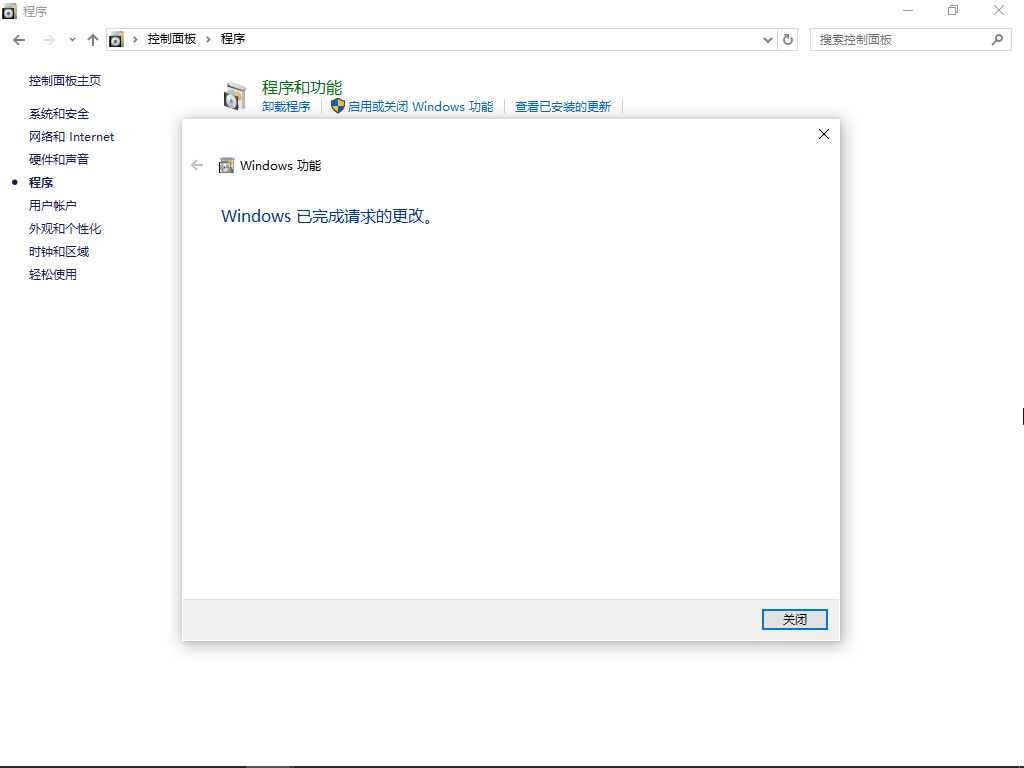Open 查看已安装的更新 link

coord(563,106)
